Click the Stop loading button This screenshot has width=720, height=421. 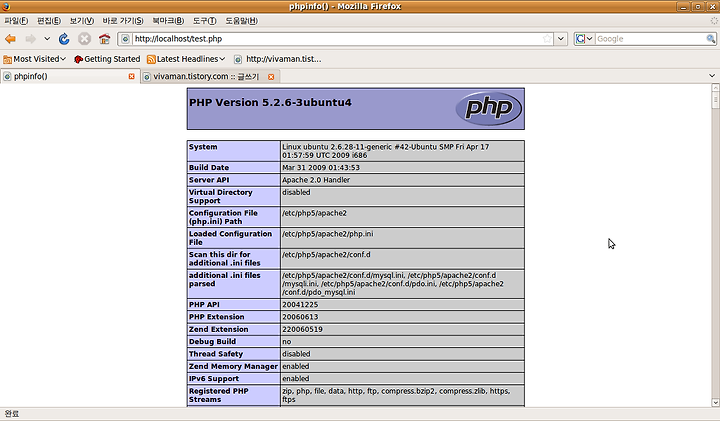tap(84, 39)
